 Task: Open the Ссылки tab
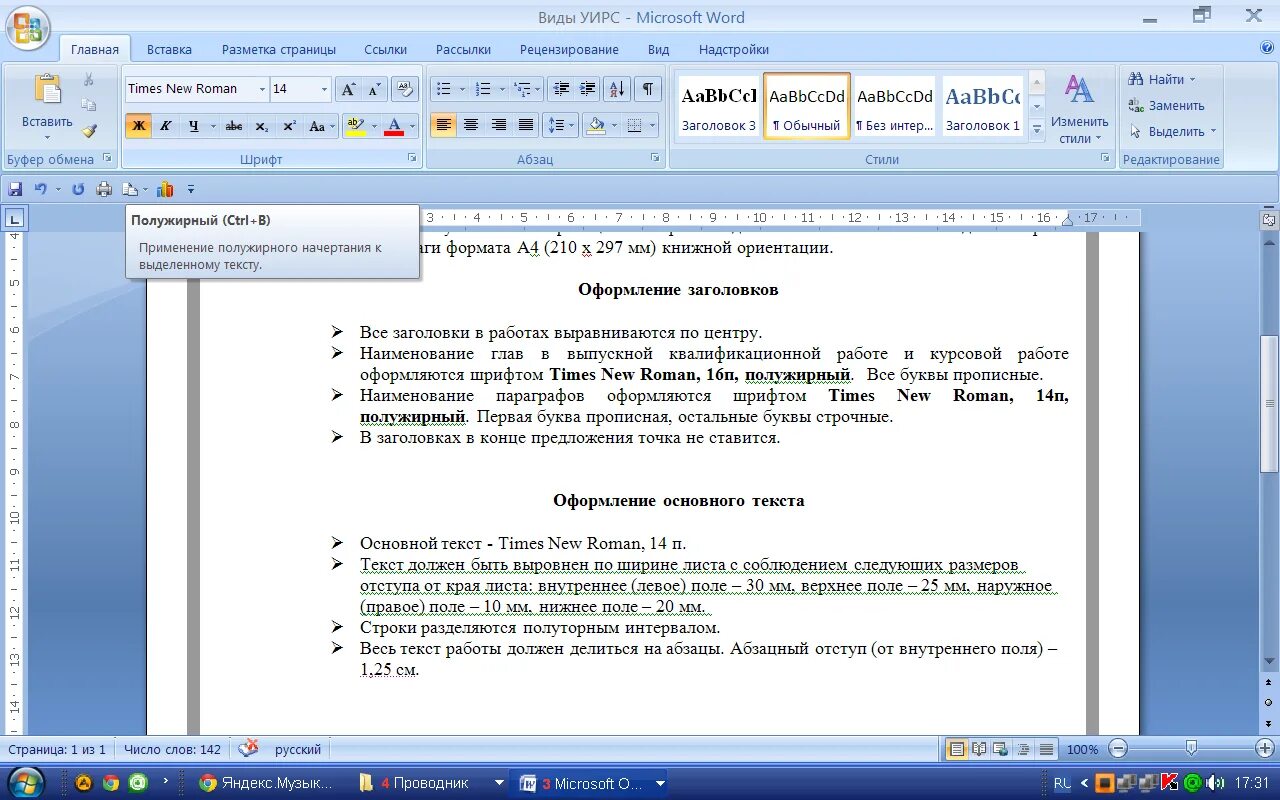(385, 49)
